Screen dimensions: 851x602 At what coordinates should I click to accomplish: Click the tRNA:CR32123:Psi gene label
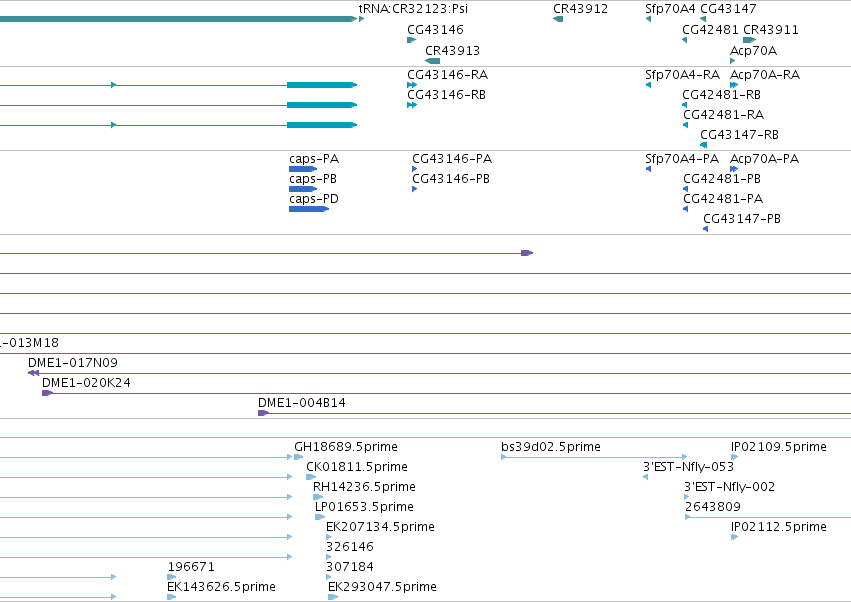[413, 9]
